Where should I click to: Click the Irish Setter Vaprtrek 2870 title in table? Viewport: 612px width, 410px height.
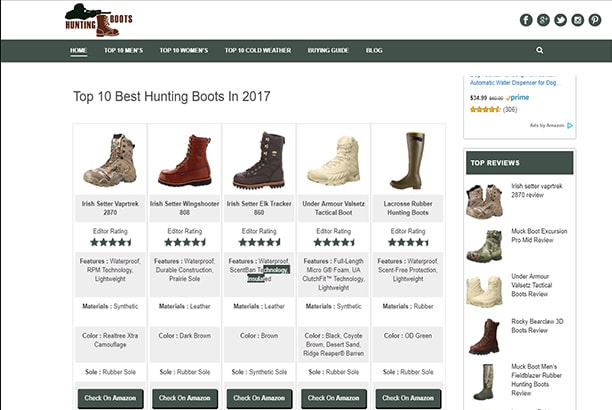(110, 208)
